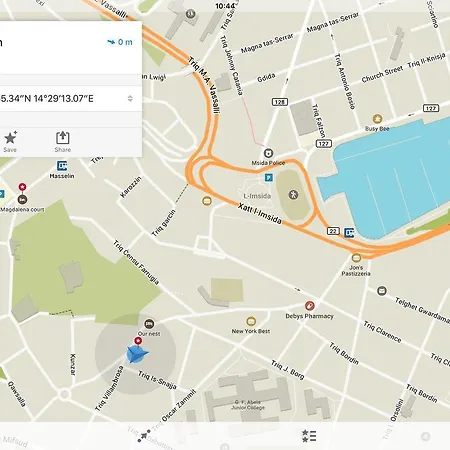Image resolution: width=450 pixels, height=450 pixels.
Task: Select the coordinates text field
Action: pos(71,98)
